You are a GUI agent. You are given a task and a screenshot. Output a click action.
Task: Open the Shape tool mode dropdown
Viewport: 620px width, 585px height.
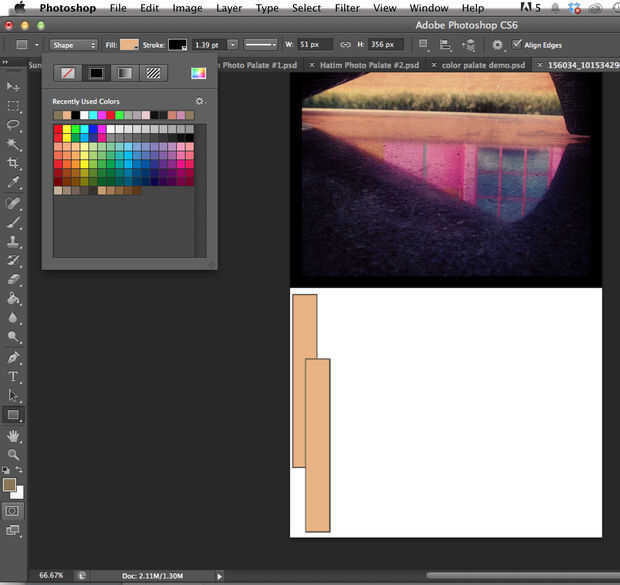pyautogui.click(x=73, y=45)
